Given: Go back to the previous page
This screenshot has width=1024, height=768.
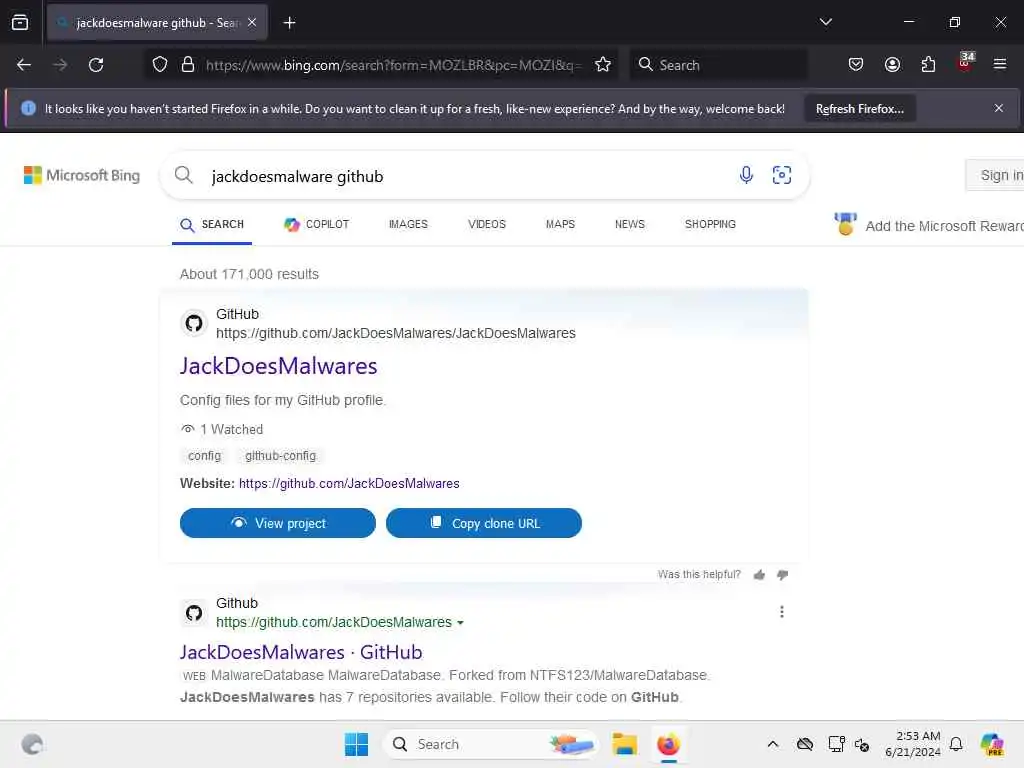Looking at the screenshot, I should tap(24, 65).
